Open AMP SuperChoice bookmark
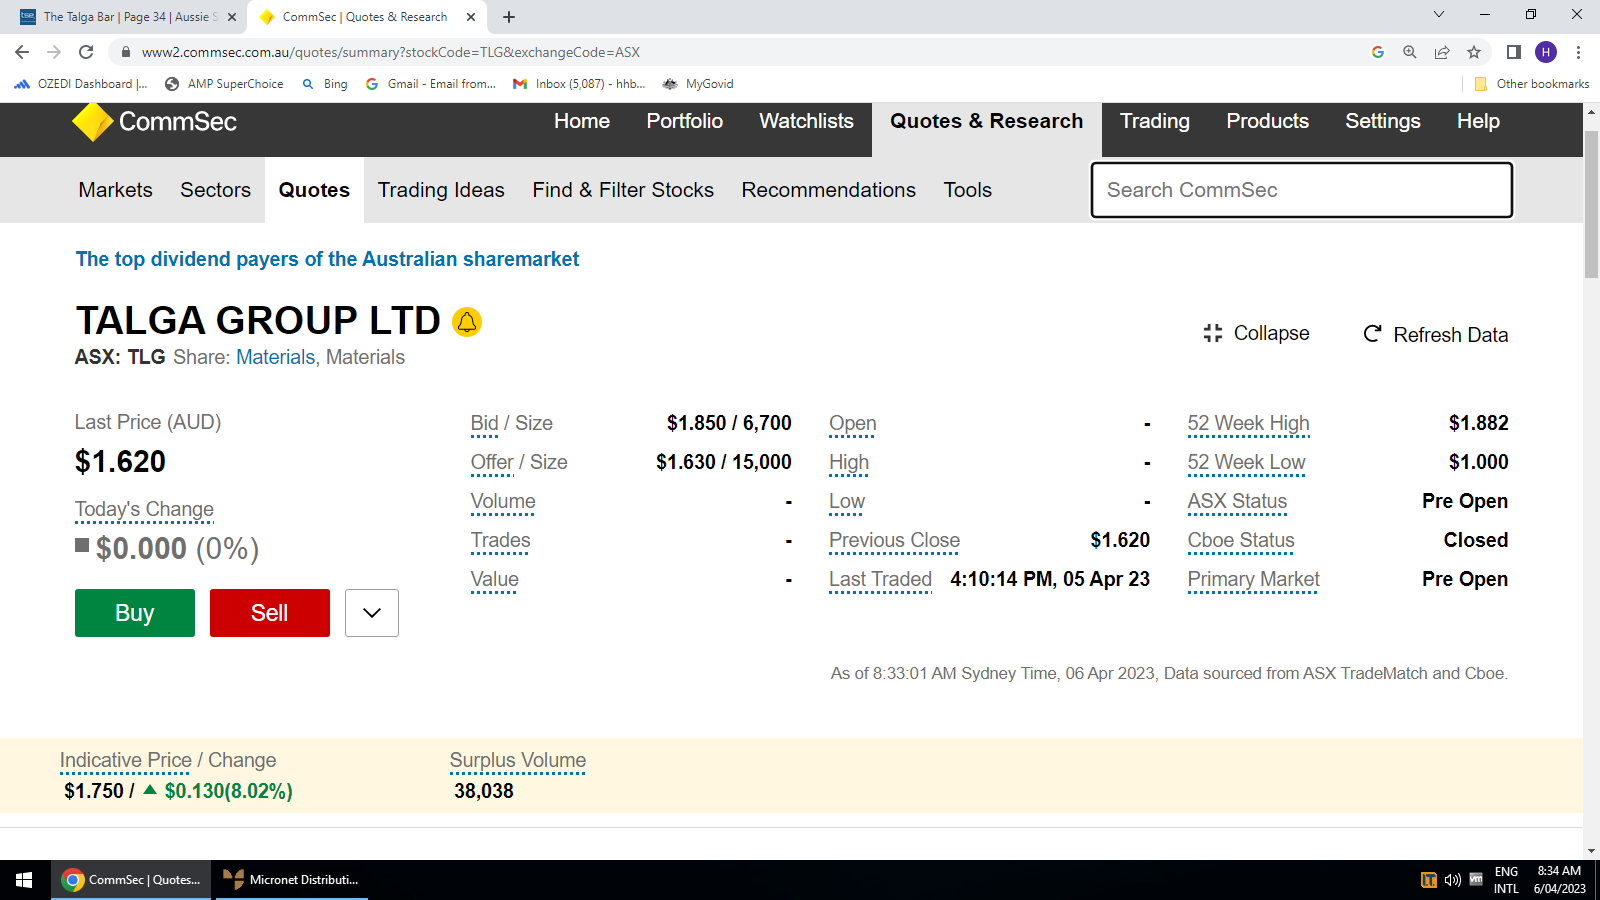Viewport: 1600px width, 900px height. point(224,84)
